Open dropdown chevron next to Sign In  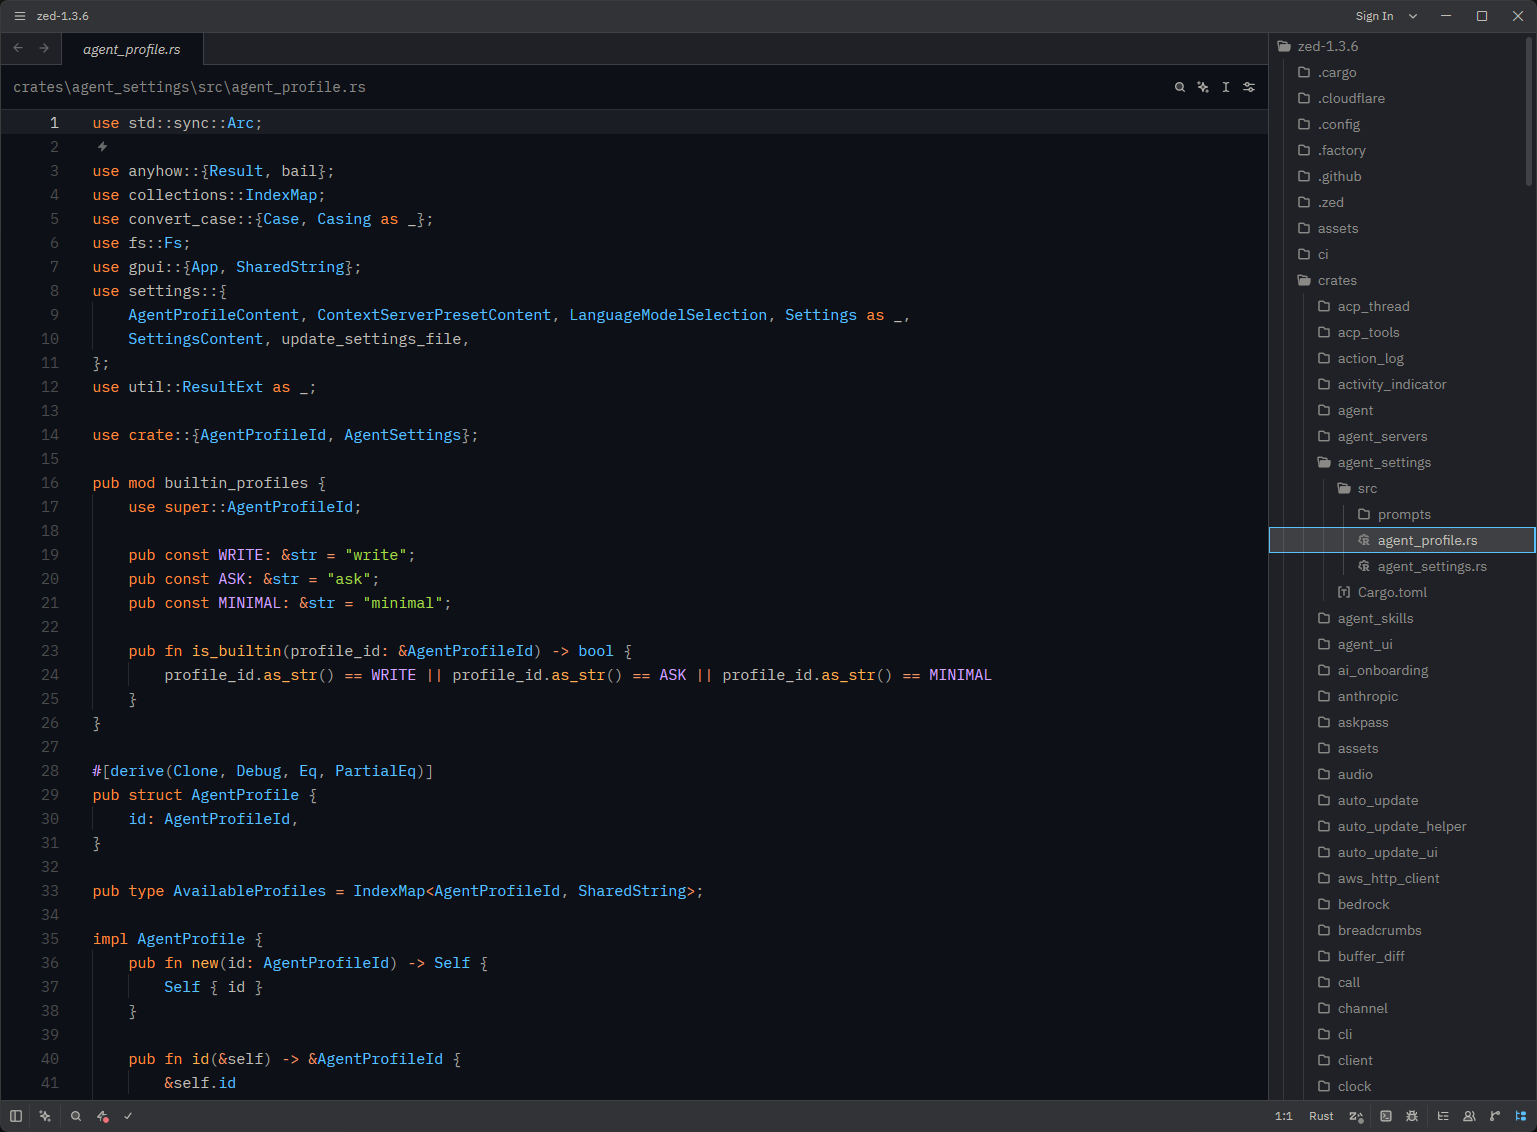click(1413, 16)
